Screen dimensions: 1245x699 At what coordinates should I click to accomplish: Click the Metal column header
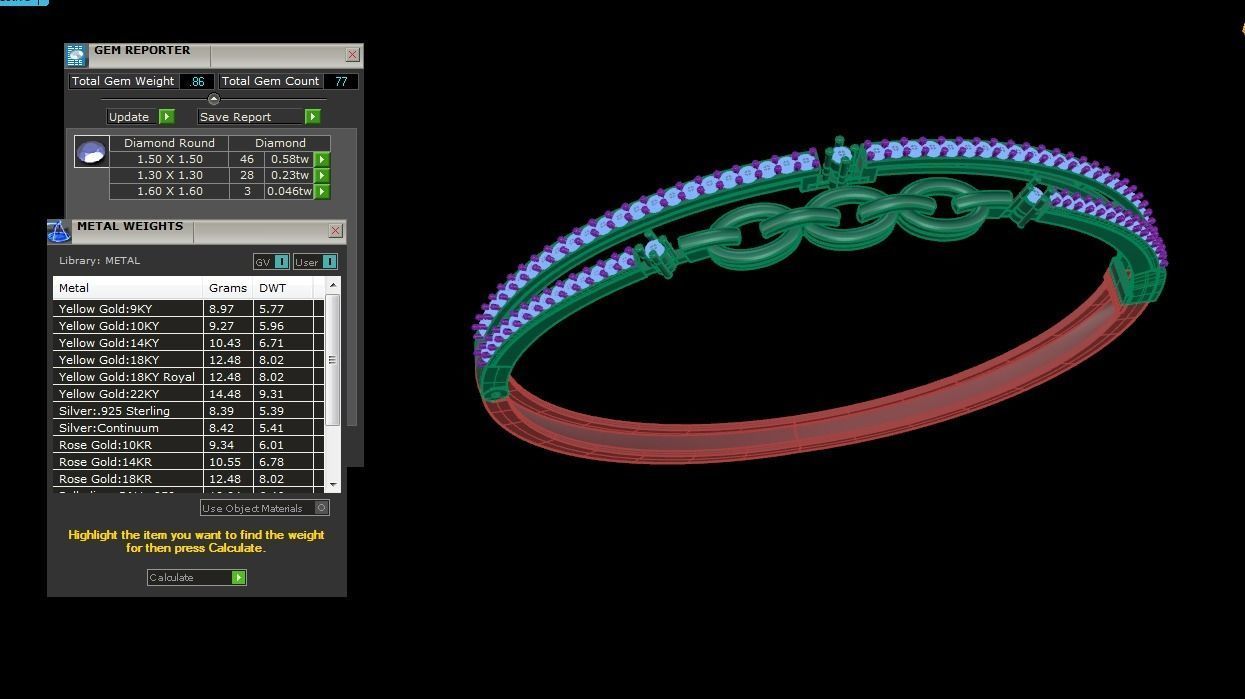pyautogui.click(x=128, y=288)
